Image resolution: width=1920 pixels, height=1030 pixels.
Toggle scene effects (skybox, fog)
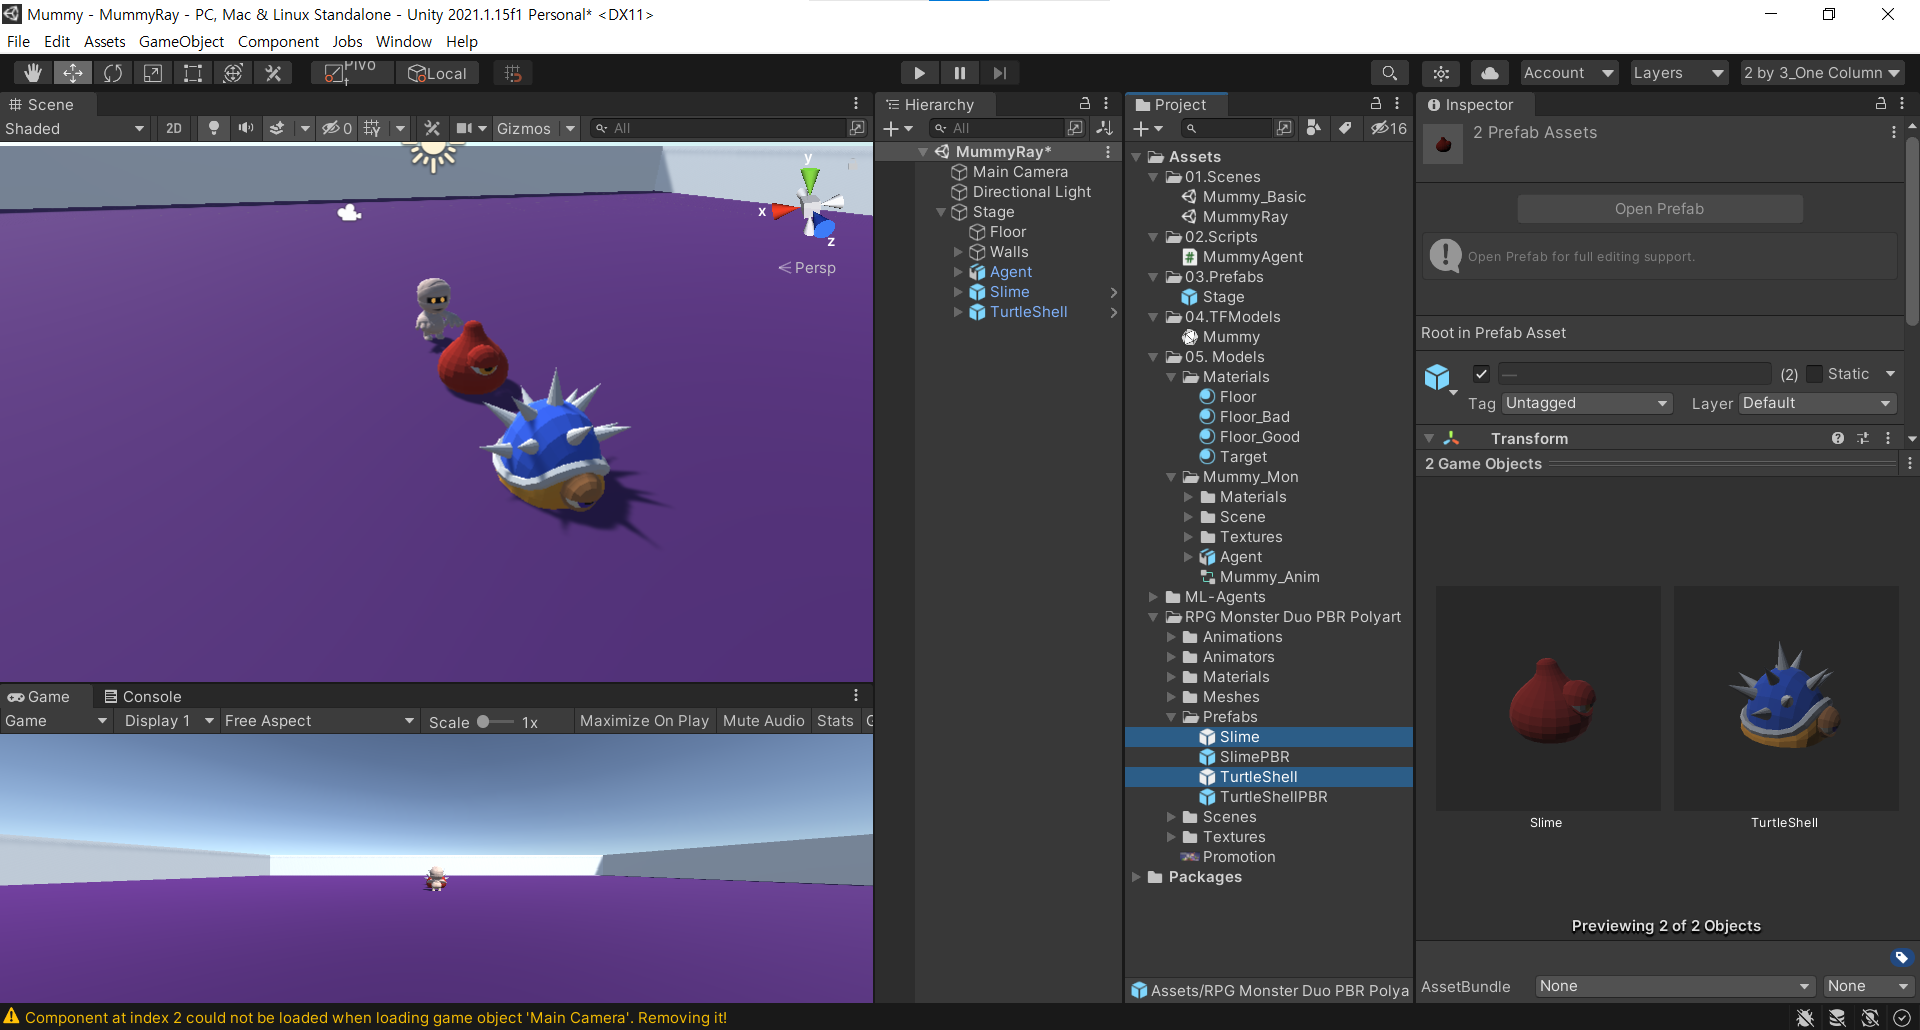pyautogui.click(x=277, y=128)
